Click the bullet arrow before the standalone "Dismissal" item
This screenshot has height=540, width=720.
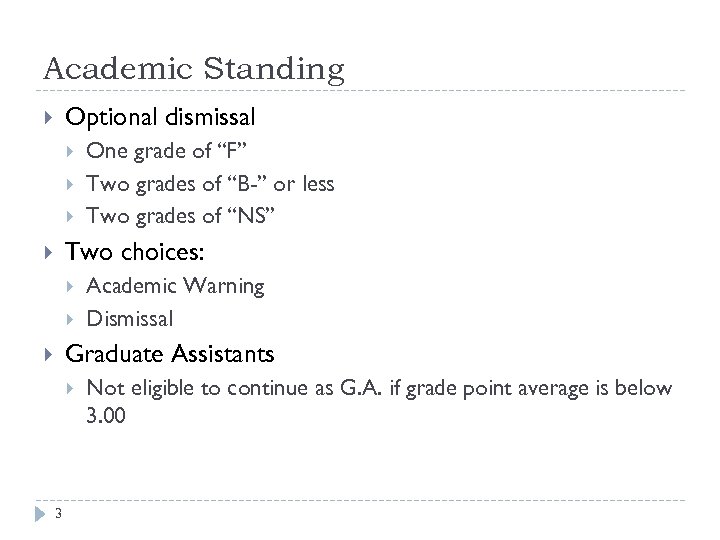(70, 319)
